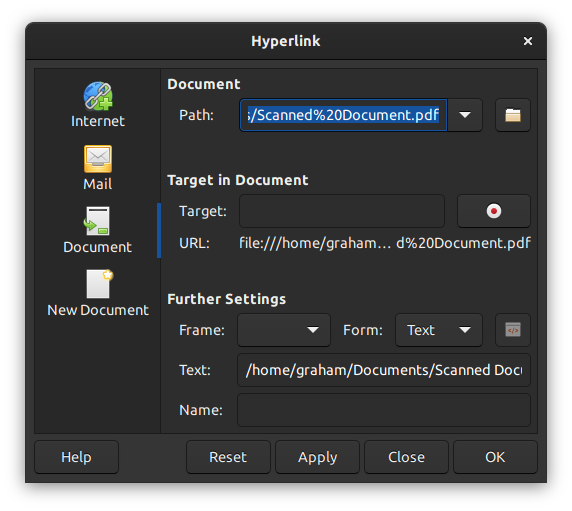The width and height of the screenshot is (572, 511).
Task: Open the Events macro assignment icon
Action: [513, 330]
